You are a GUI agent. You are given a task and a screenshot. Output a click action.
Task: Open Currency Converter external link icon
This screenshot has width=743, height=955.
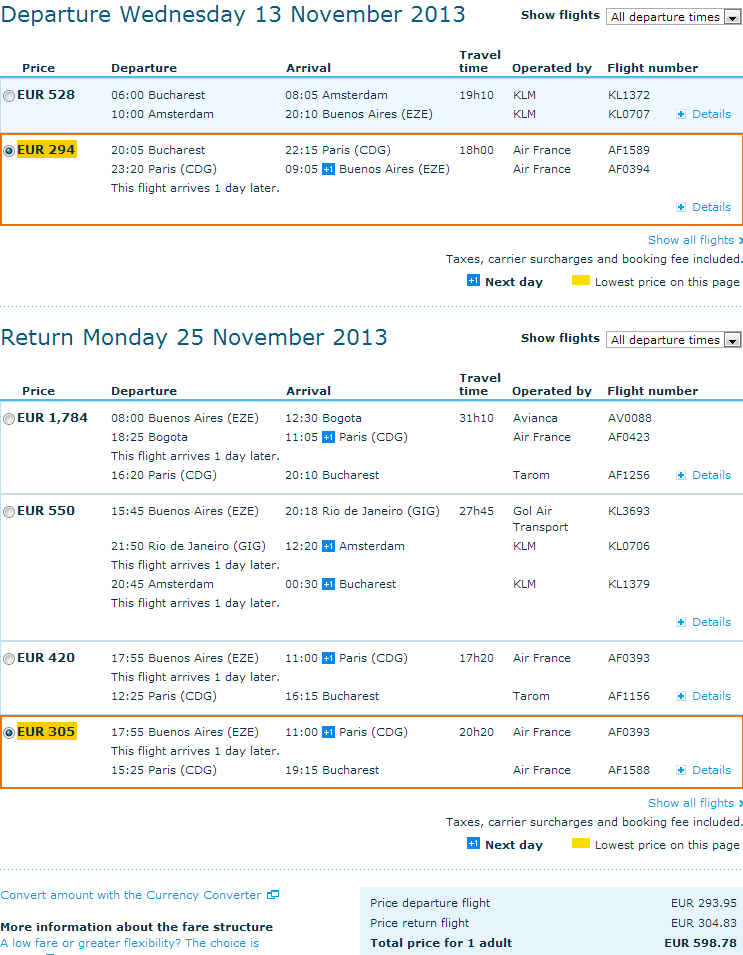coord(273,895)
